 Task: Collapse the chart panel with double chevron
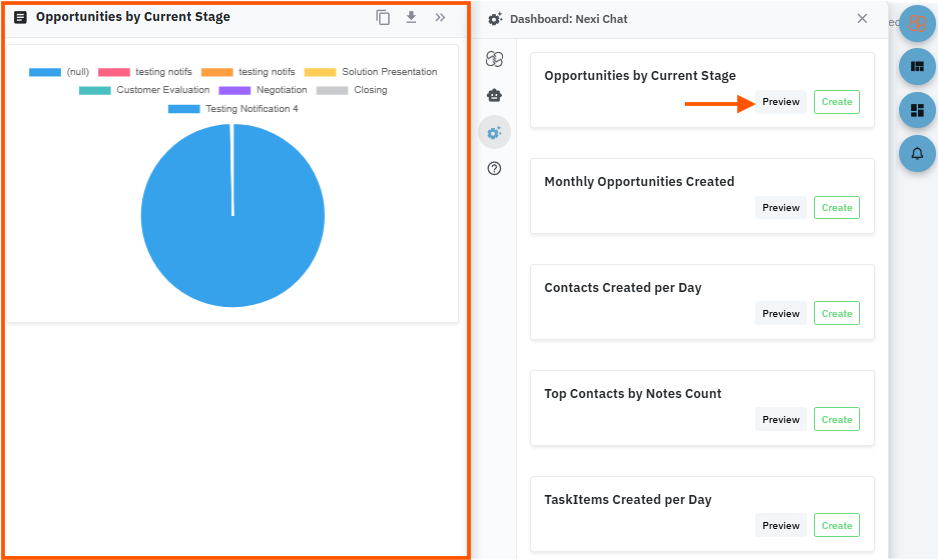pyautogui.click(x=440, y=17)
